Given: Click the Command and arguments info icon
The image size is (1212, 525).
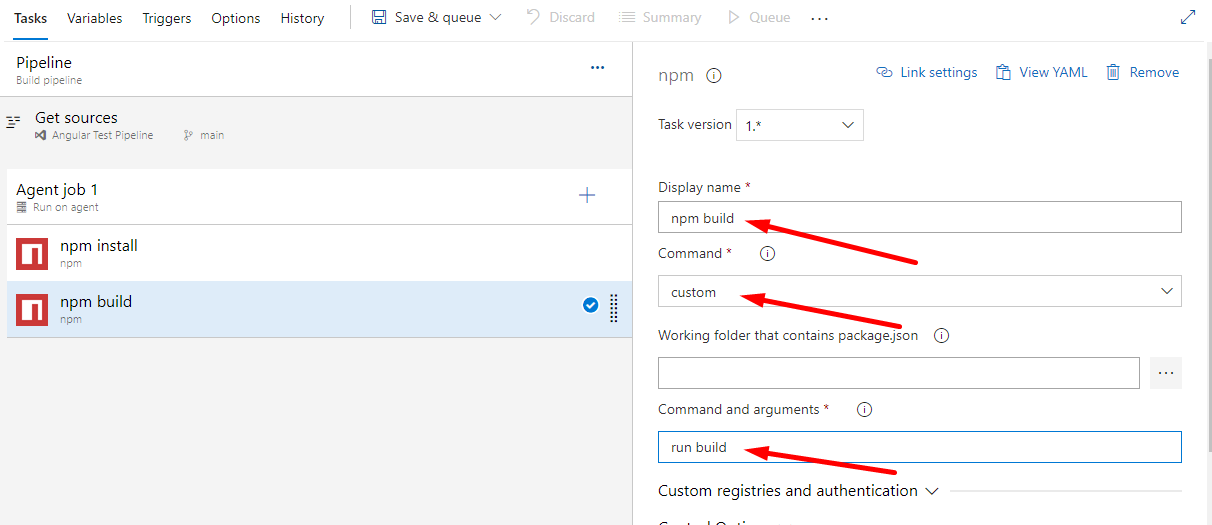Looking at the screenshot, I should click(865, 410).
